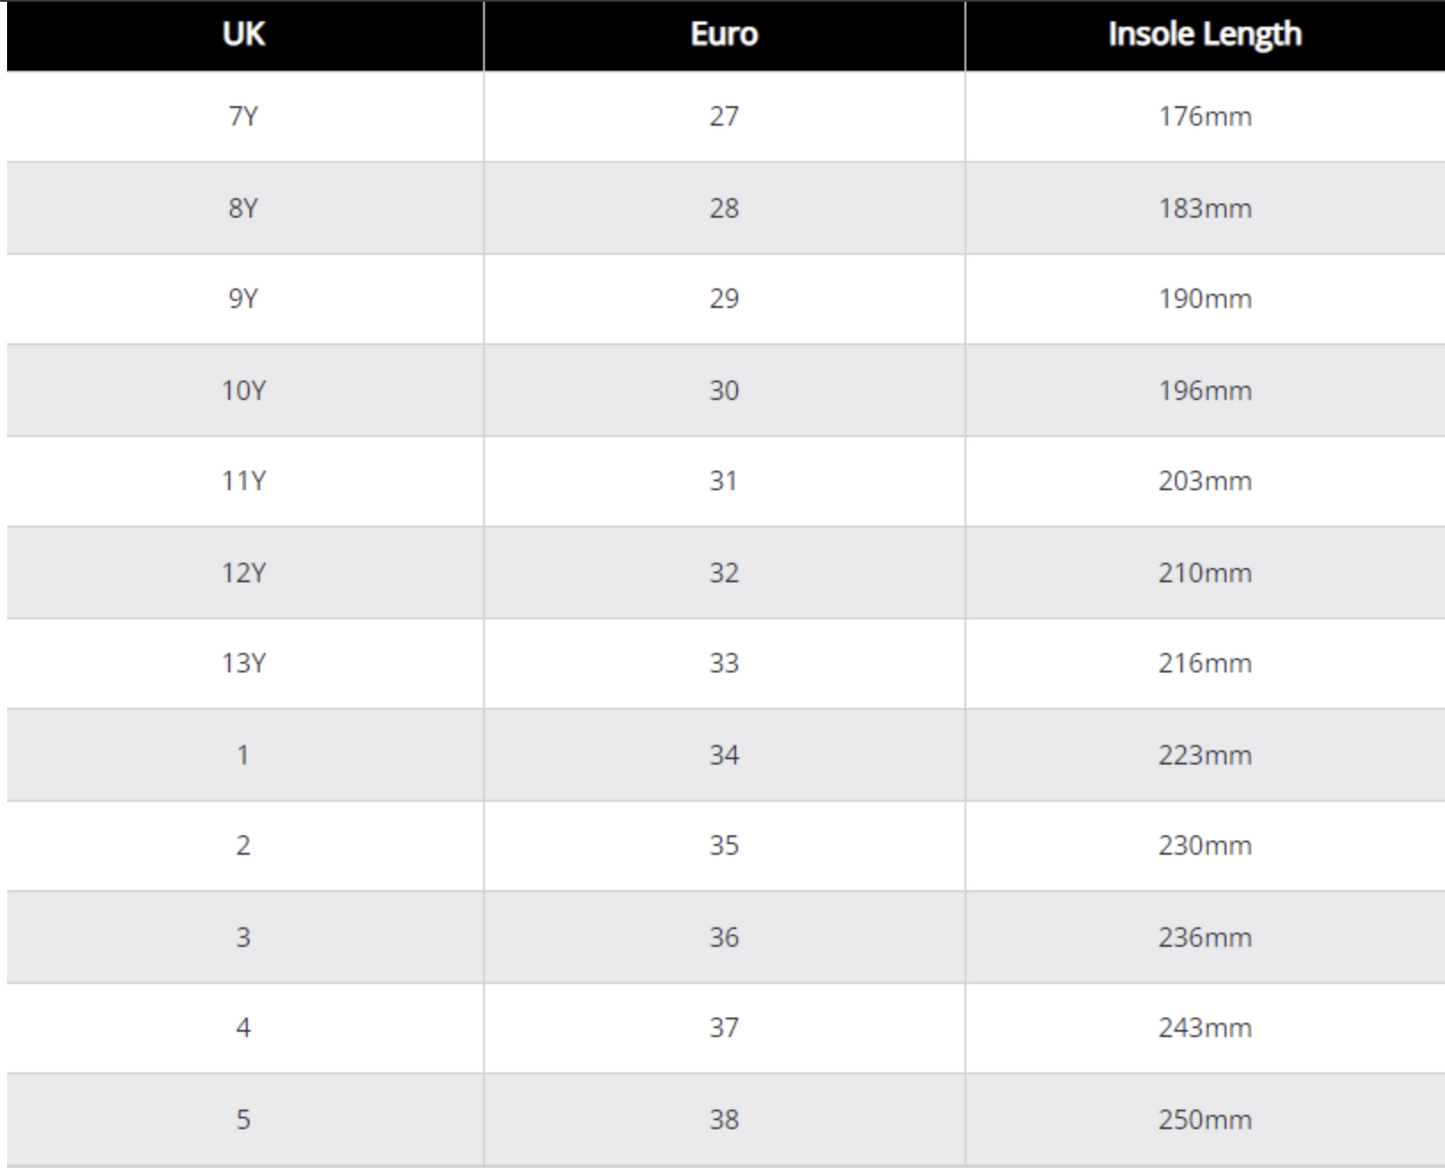Select the 13Y UK size cell
The width and height of the screenshot is (1445, 1168).
coord(244,663)
